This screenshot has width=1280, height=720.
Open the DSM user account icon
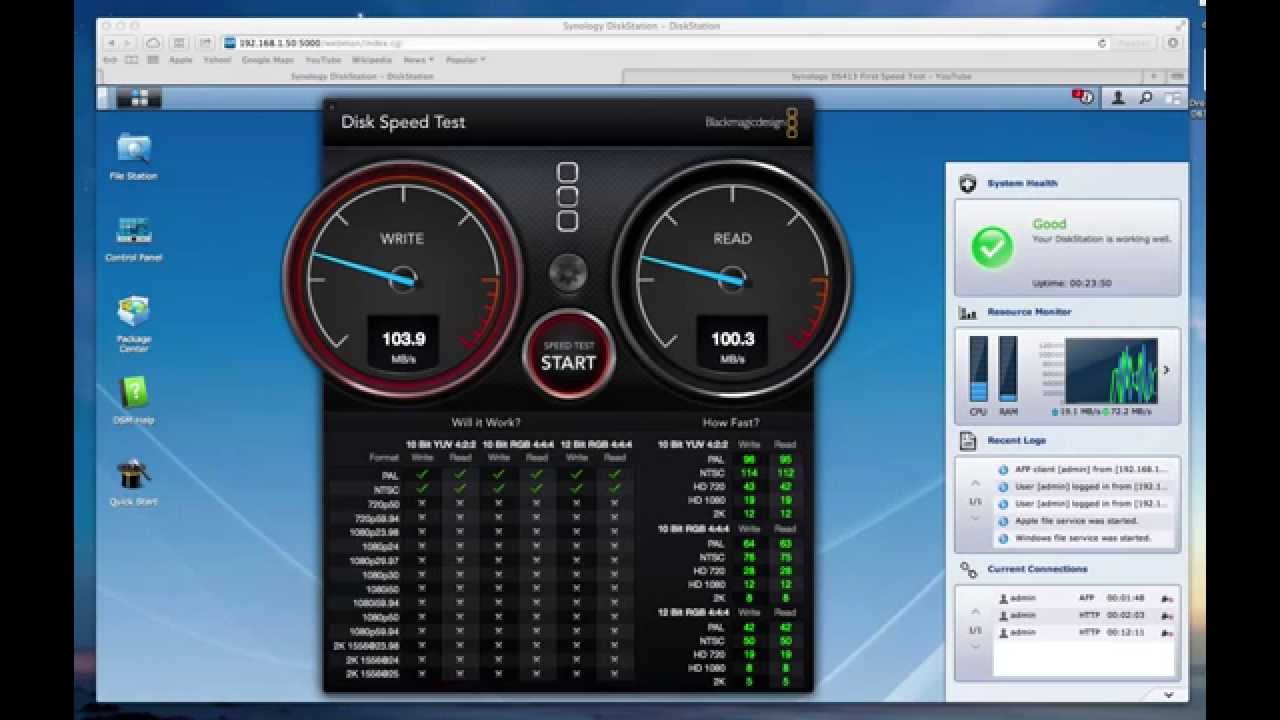(x=1118, y=98)
